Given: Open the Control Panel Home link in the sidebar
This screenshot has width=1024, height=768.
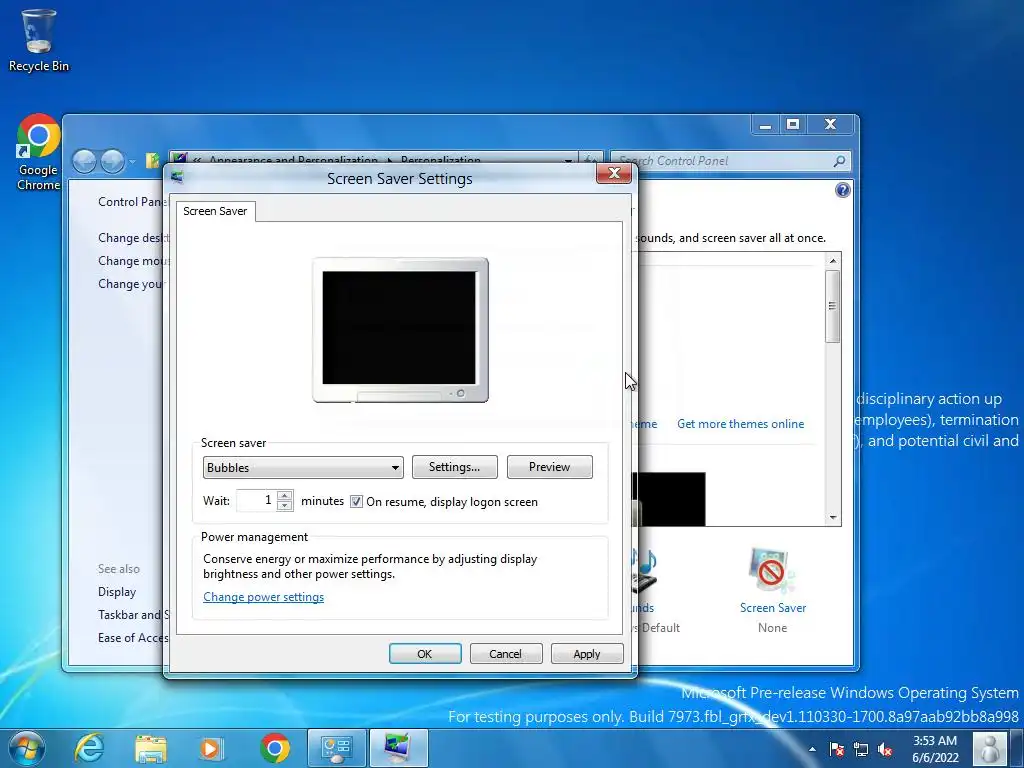Looking at the screenshot, I should pos(133,202).
